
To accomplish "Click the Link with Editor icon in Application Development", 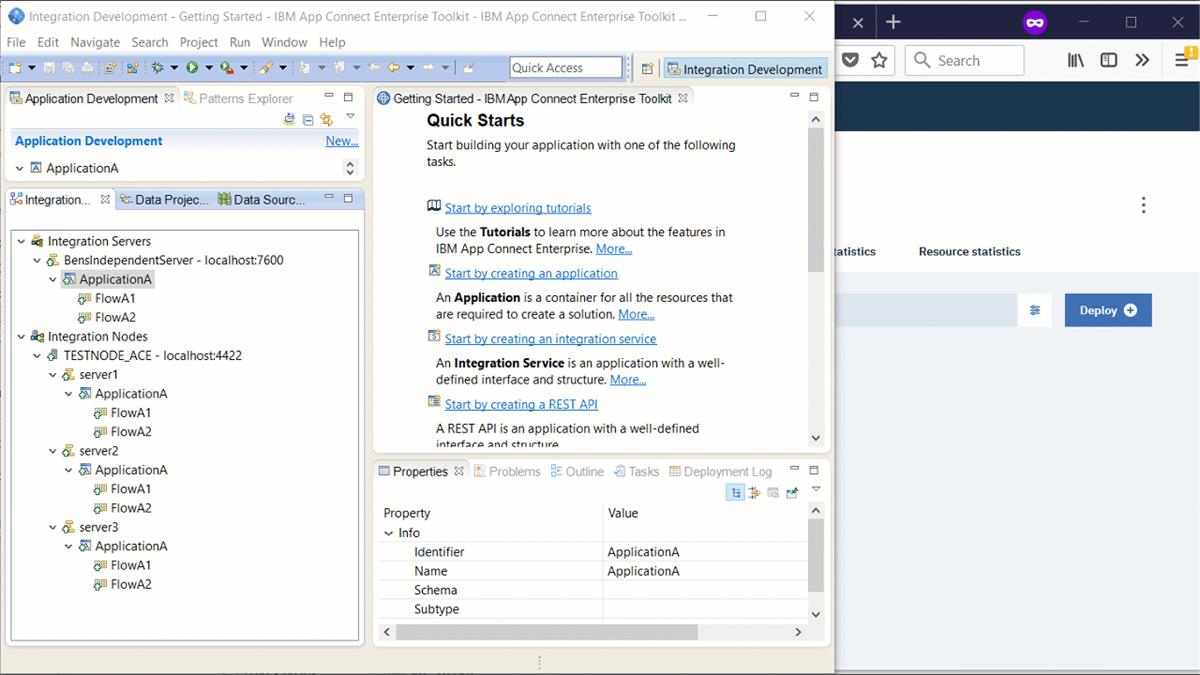I will (x=327, y=118).
